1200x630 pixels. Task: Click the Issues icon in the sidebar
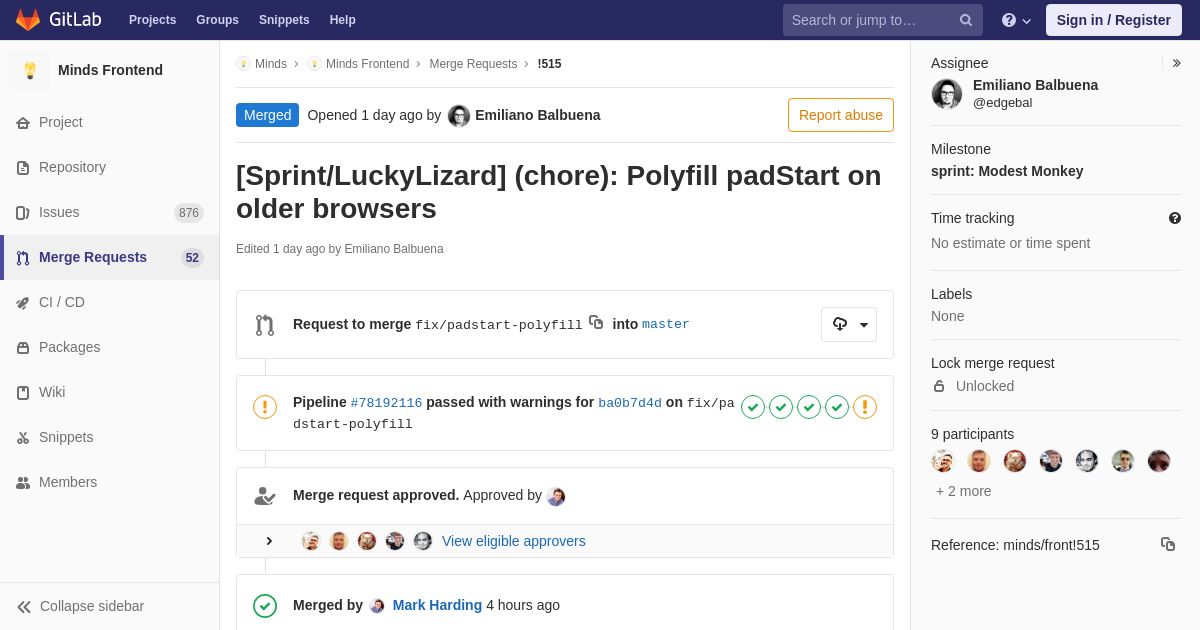click(23, 213)
